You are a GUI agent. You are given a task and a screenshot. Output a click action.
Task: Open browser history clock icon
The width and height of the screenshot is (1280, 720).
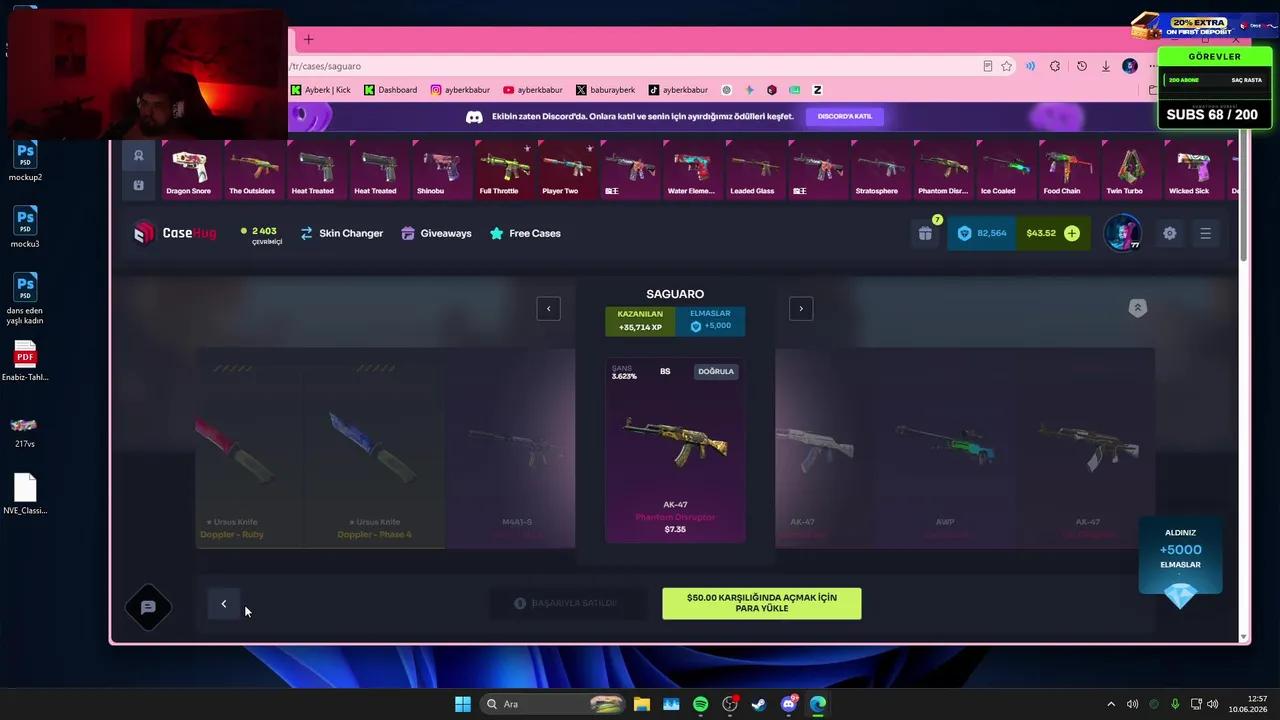pos(1081,66)
